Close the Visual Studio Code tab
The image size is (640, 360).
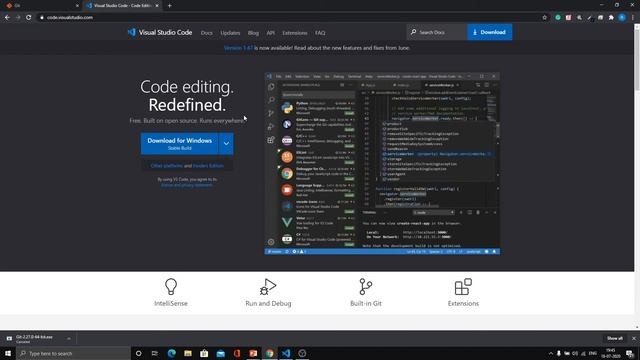pos(157,6)
